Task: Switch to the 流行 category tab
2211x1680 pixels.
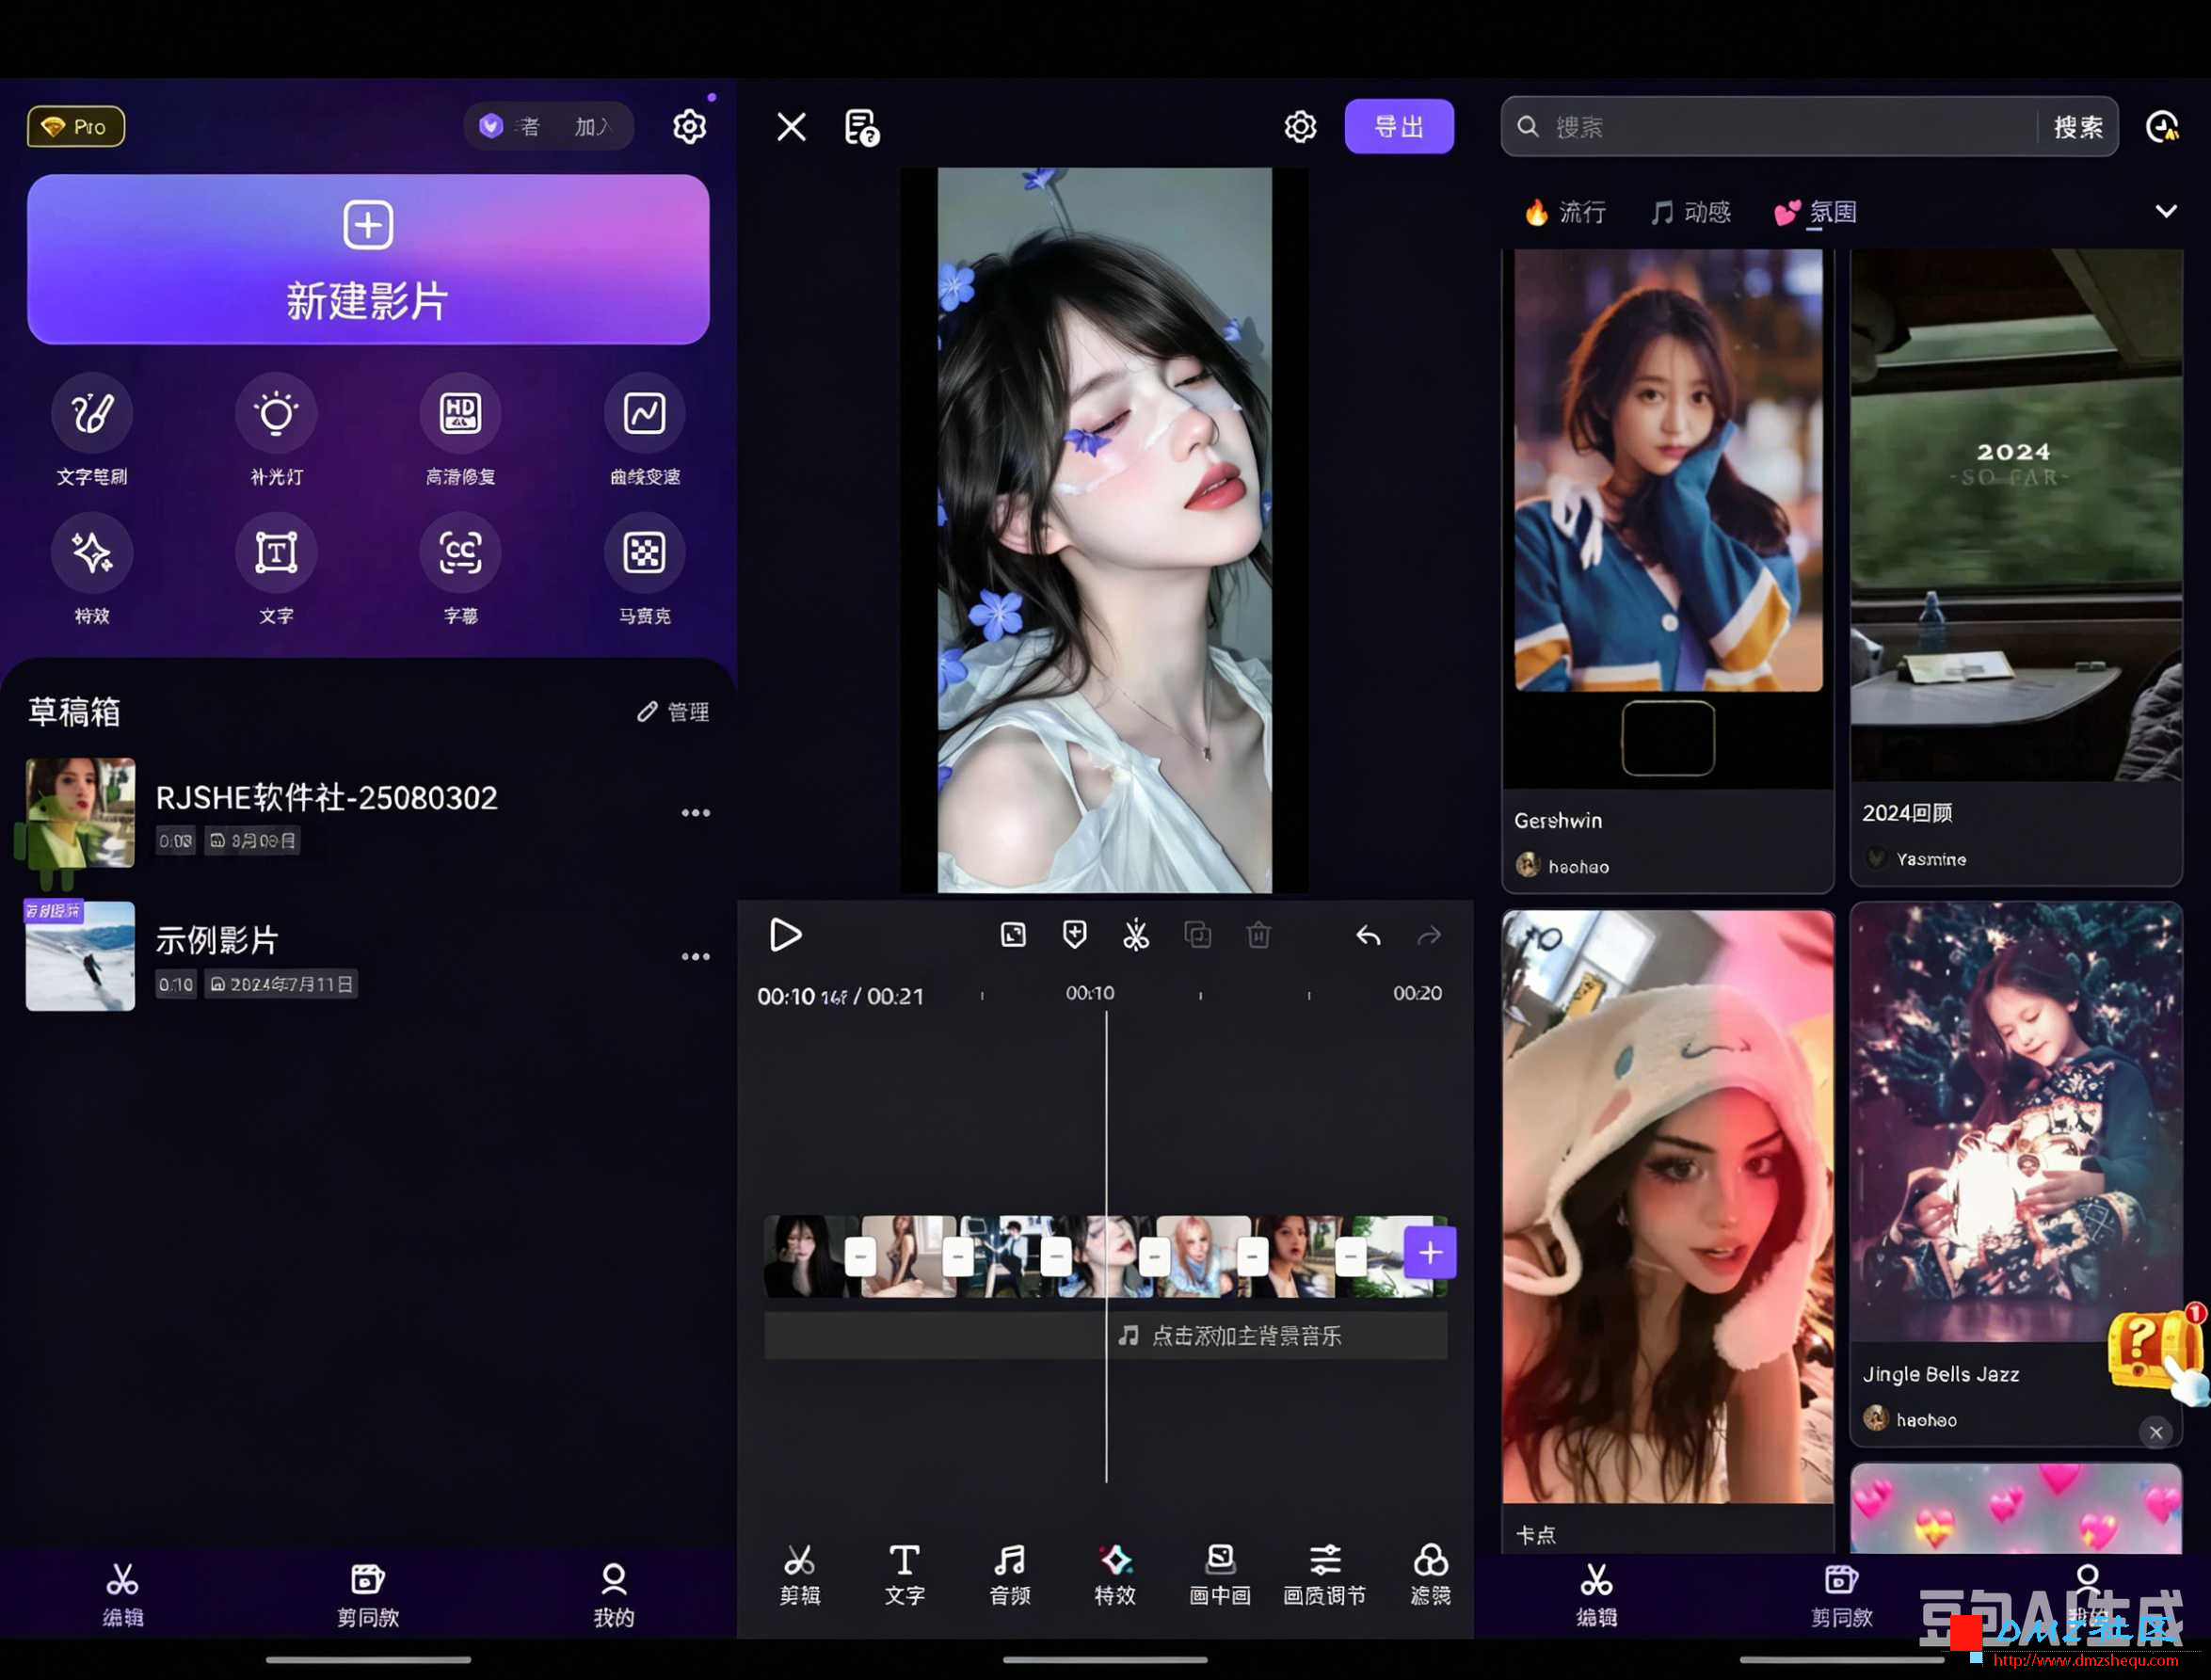Action: [x=1565, y=212]
